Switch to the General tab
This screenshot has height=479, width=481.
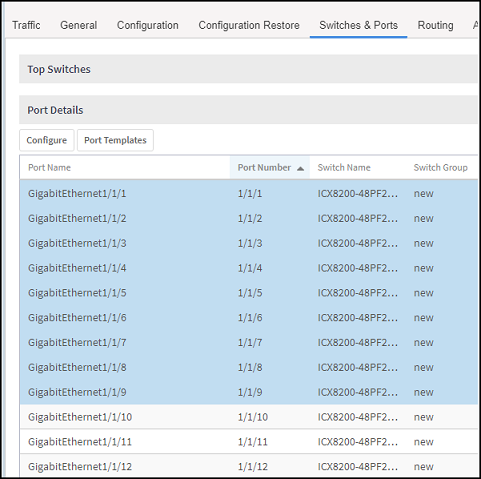(x=79, y=25)
